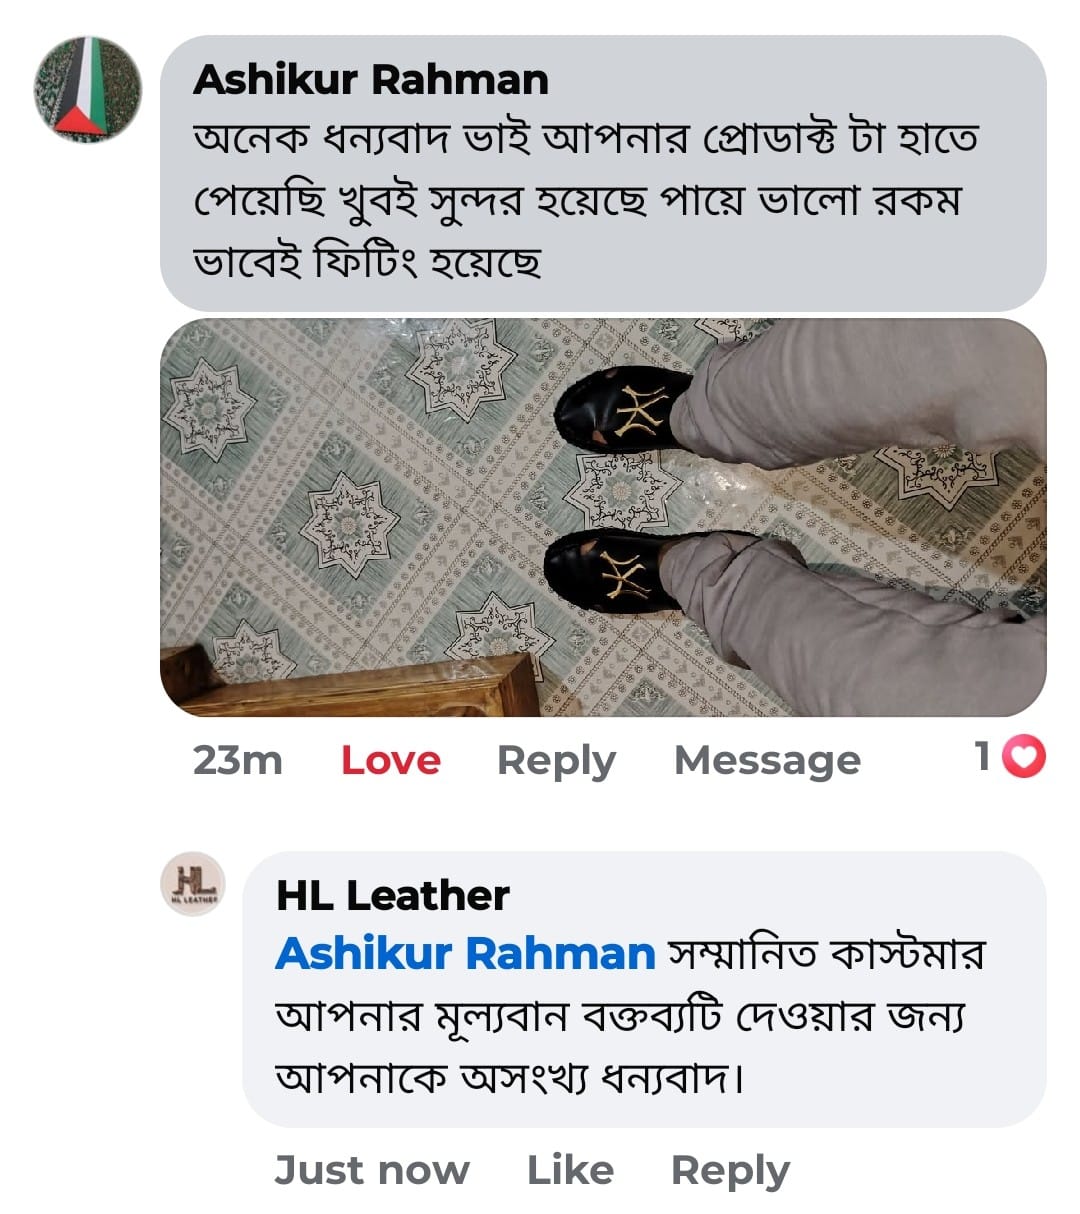Click the 23m comment timestamp

tap(238, 760)
